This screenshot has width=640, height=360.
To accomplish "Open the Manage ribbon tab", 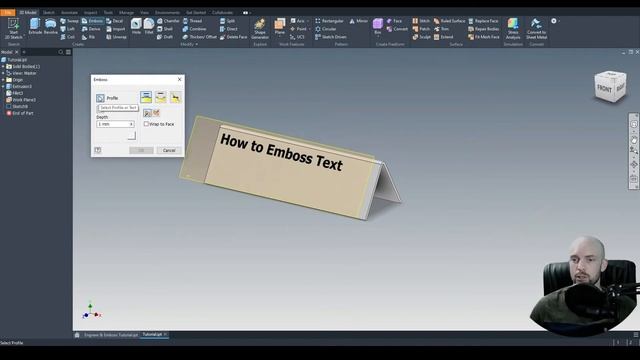I will pyautogui.click(x=126, y=13).
